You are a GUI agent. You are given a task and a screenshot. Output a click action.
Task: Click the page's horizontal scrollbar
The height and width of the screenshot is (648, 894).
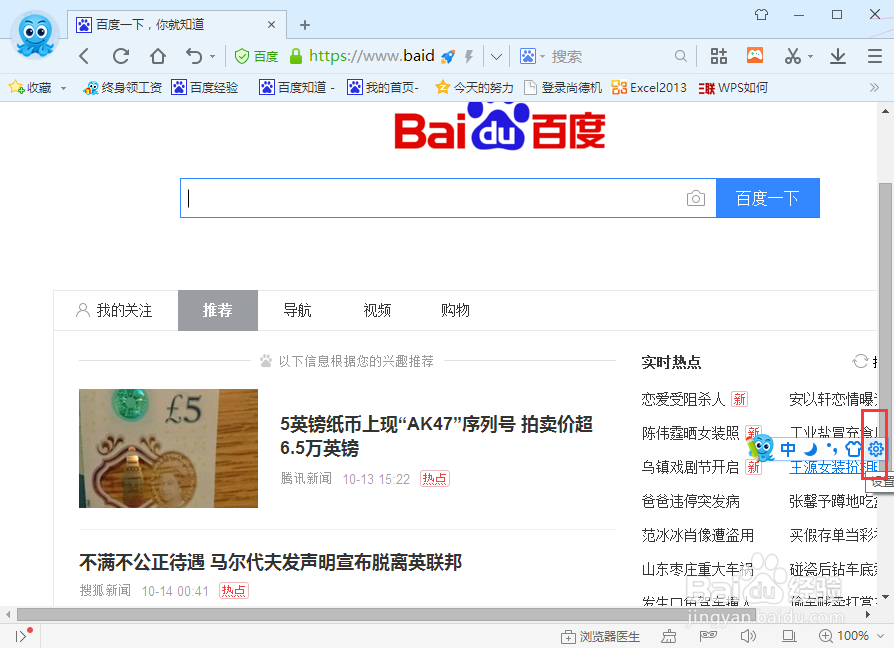tap(386, 614)
